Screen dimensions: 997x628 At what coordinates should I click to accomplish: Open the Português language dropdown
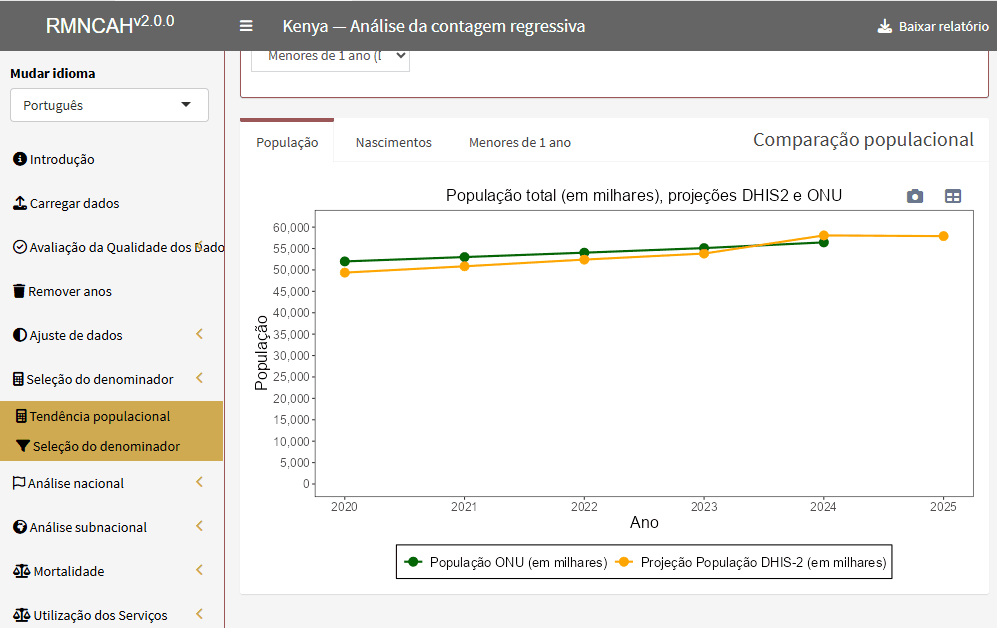(109, 105)
